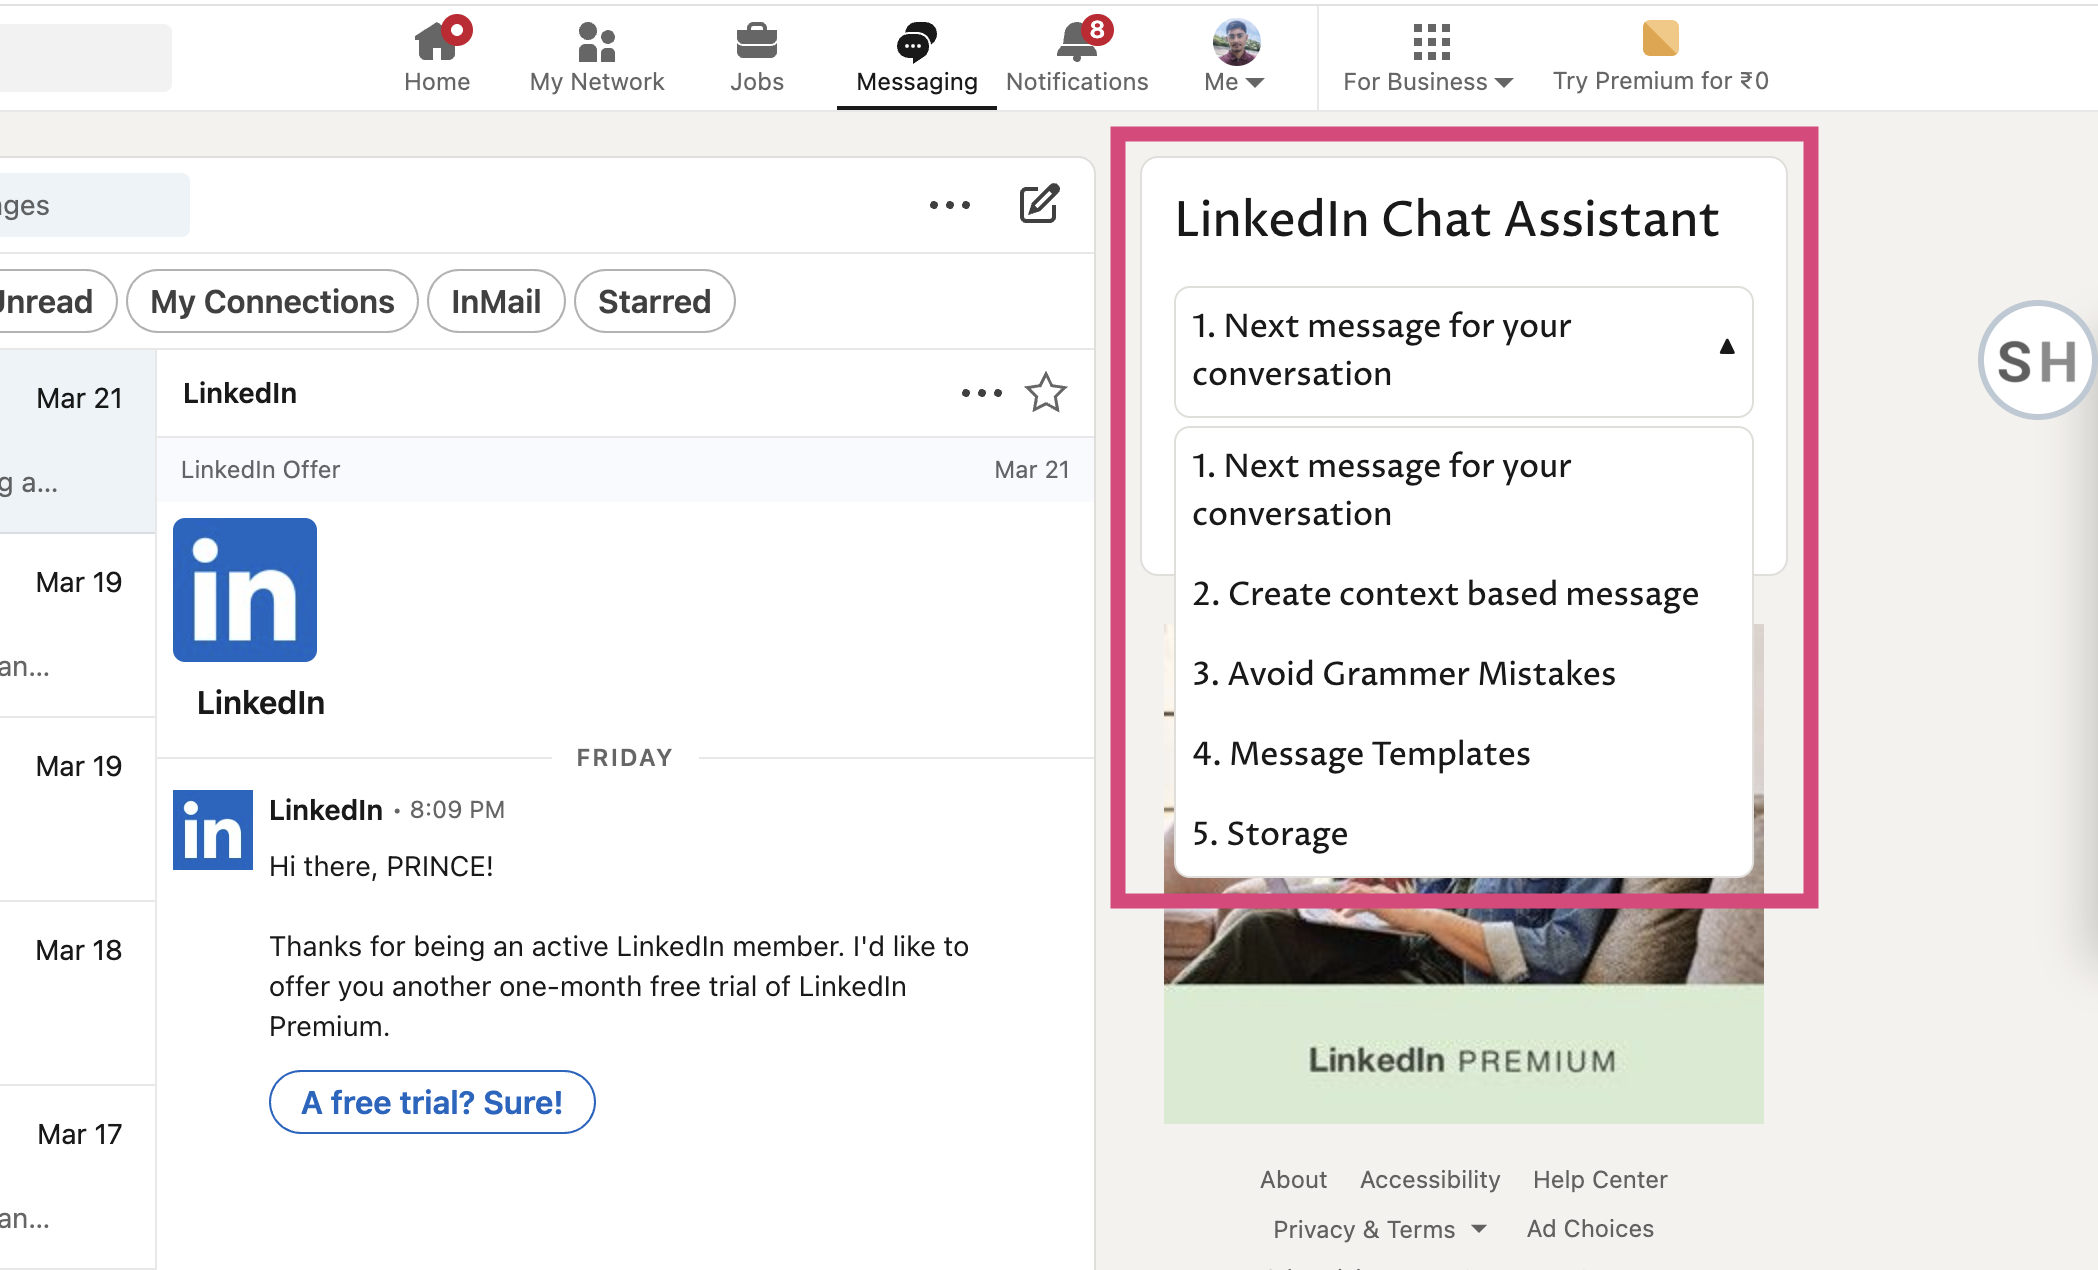The width and height of the screenshot is (2098, 1270).
Task: Select the My Connections filter pill
Action: click(272, 301)
